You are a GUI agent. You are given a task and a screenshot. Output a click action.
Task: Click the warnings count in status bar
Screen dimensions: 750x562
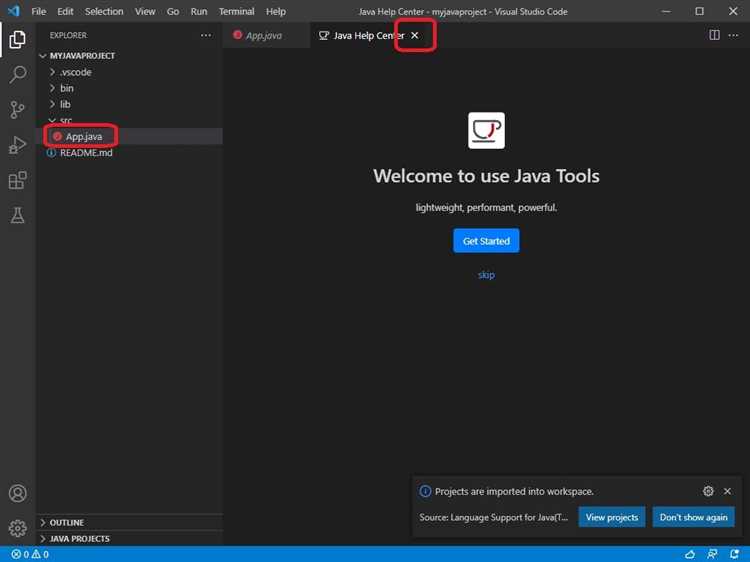40,554
